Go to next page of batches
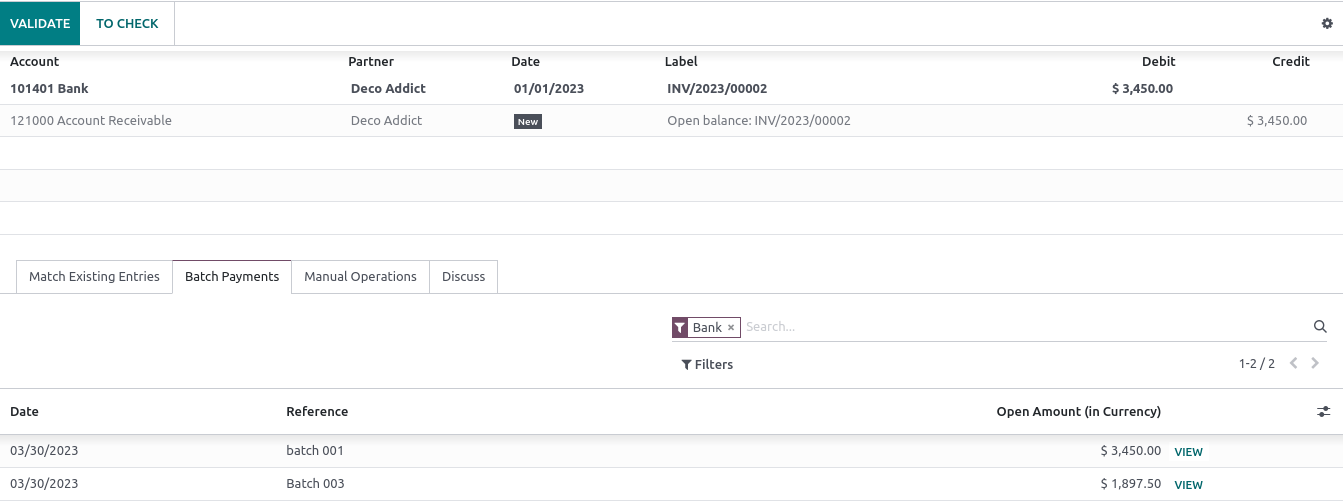This screenshot has height=501, width=1343. point(1315,364)
